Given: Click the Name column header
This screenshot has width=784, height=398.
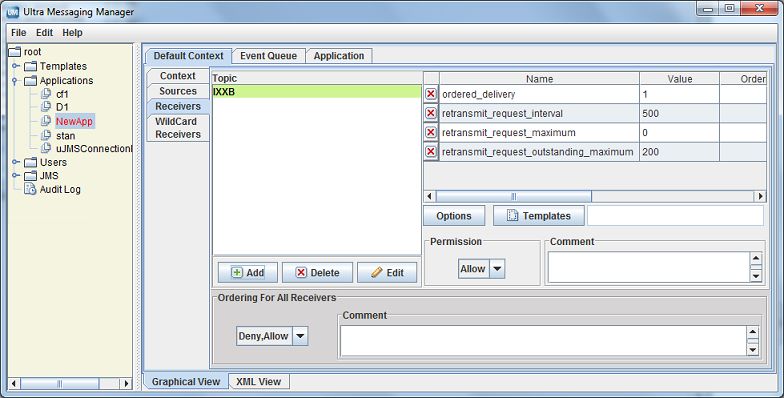Looking at the screenshot, I should pyautogui.click(x=539, y=78).
